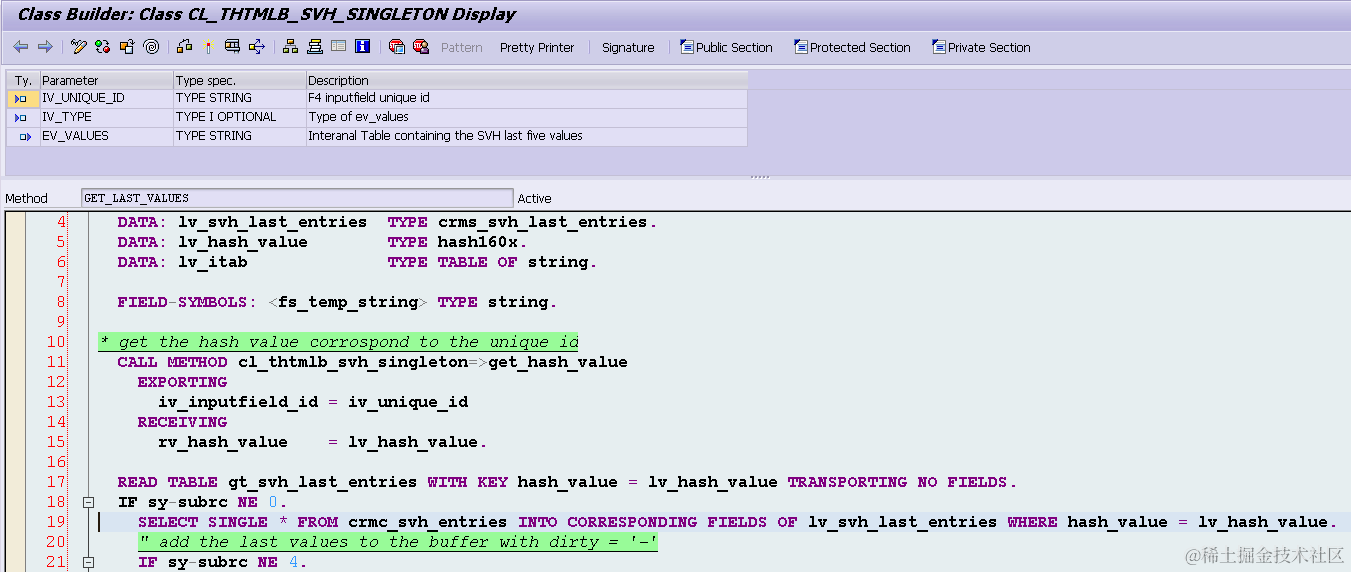The width and height of the screenshot is (1351, 572).
Task: Jump to the Private Section
Action: (x=981, y=47)
